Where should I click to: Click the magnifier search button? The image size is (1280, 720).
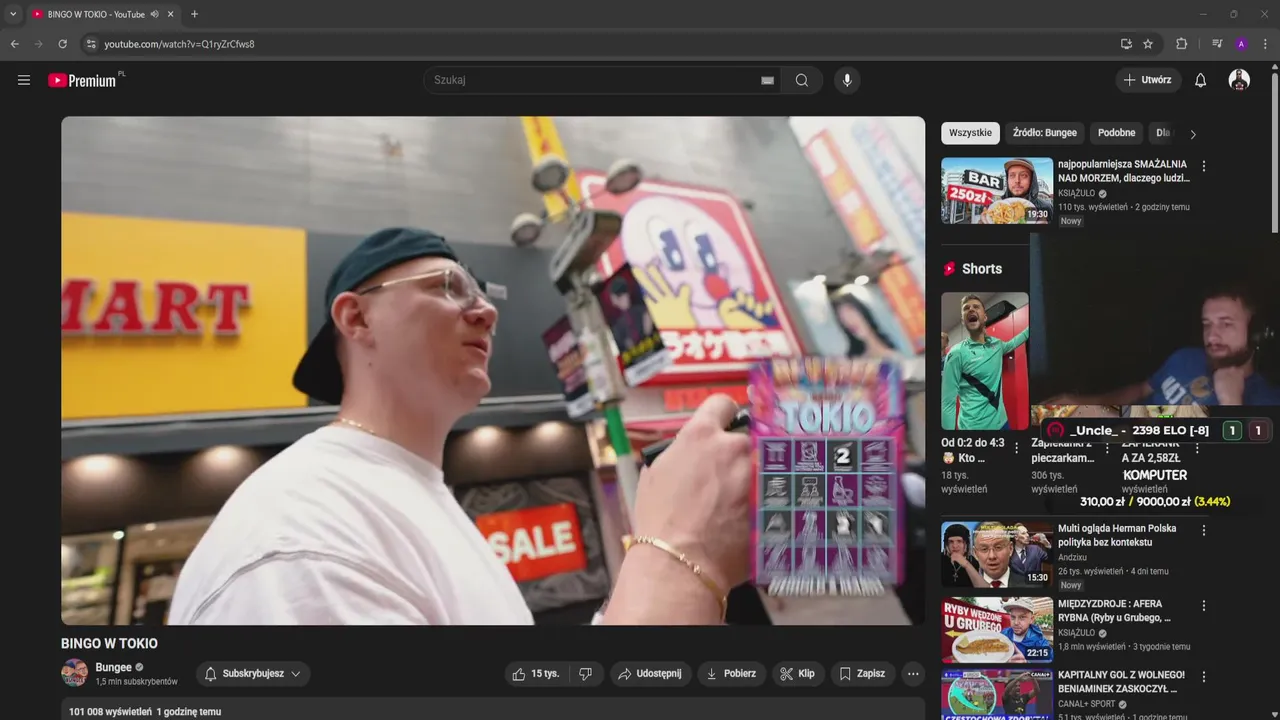coord(802,80)
